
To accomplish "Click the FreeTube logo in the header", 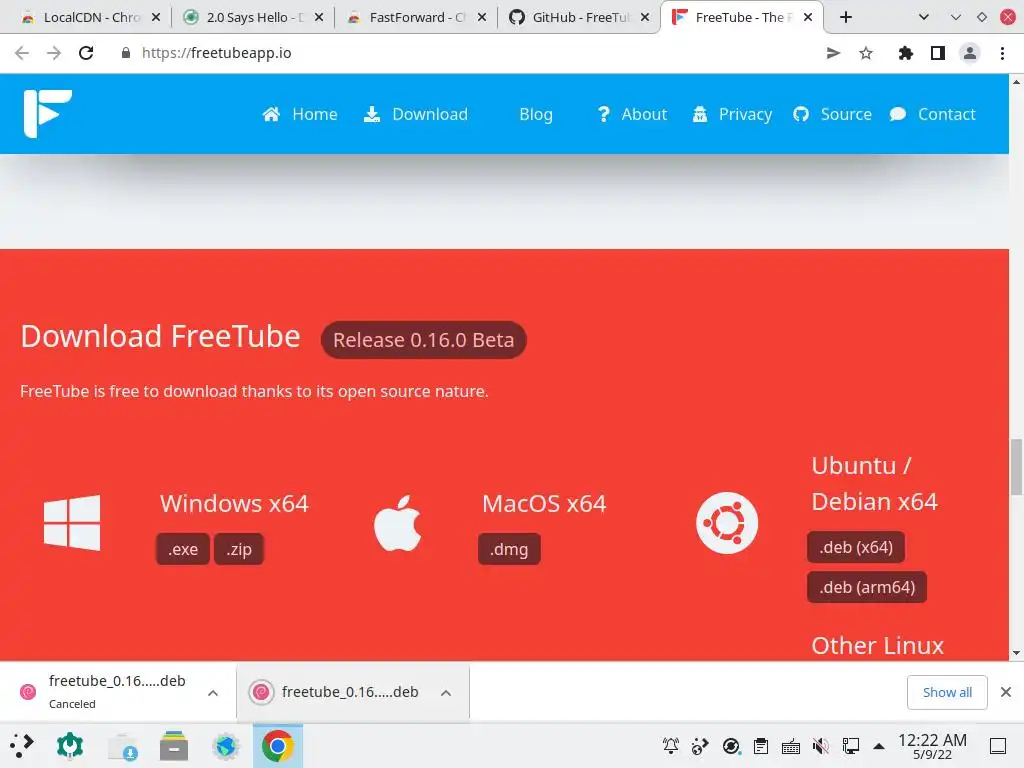I will coord(48,114).
